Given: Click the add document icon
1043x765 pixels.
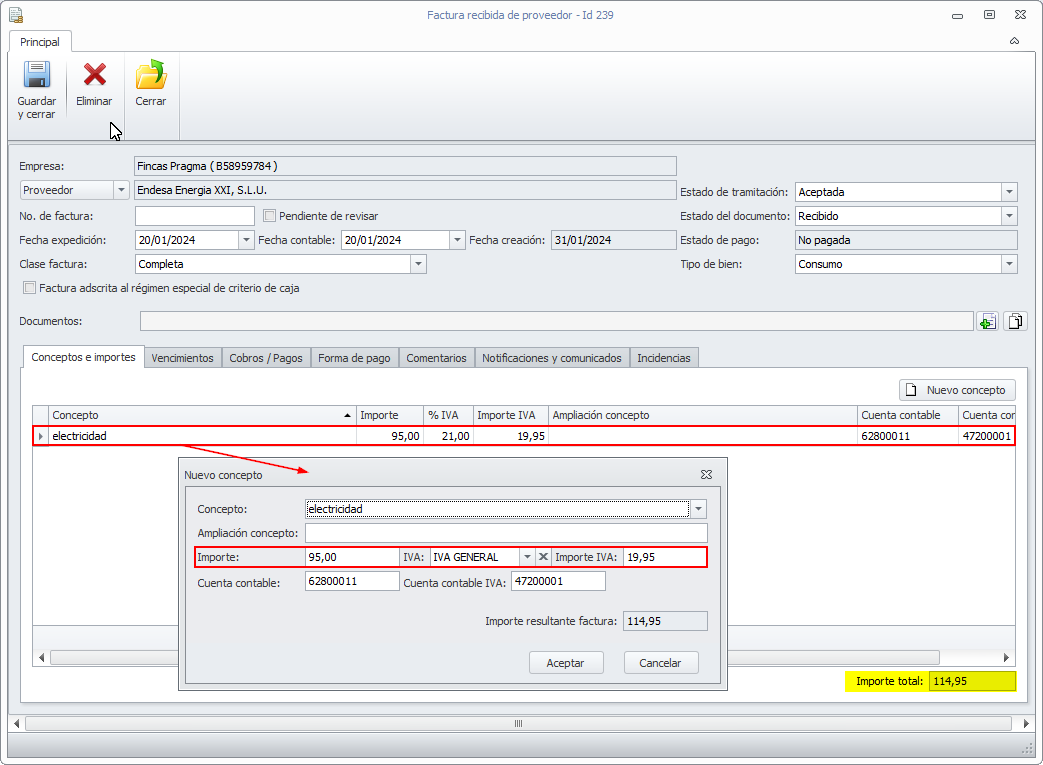Looking at the screenshot, I should pos(987,321).
